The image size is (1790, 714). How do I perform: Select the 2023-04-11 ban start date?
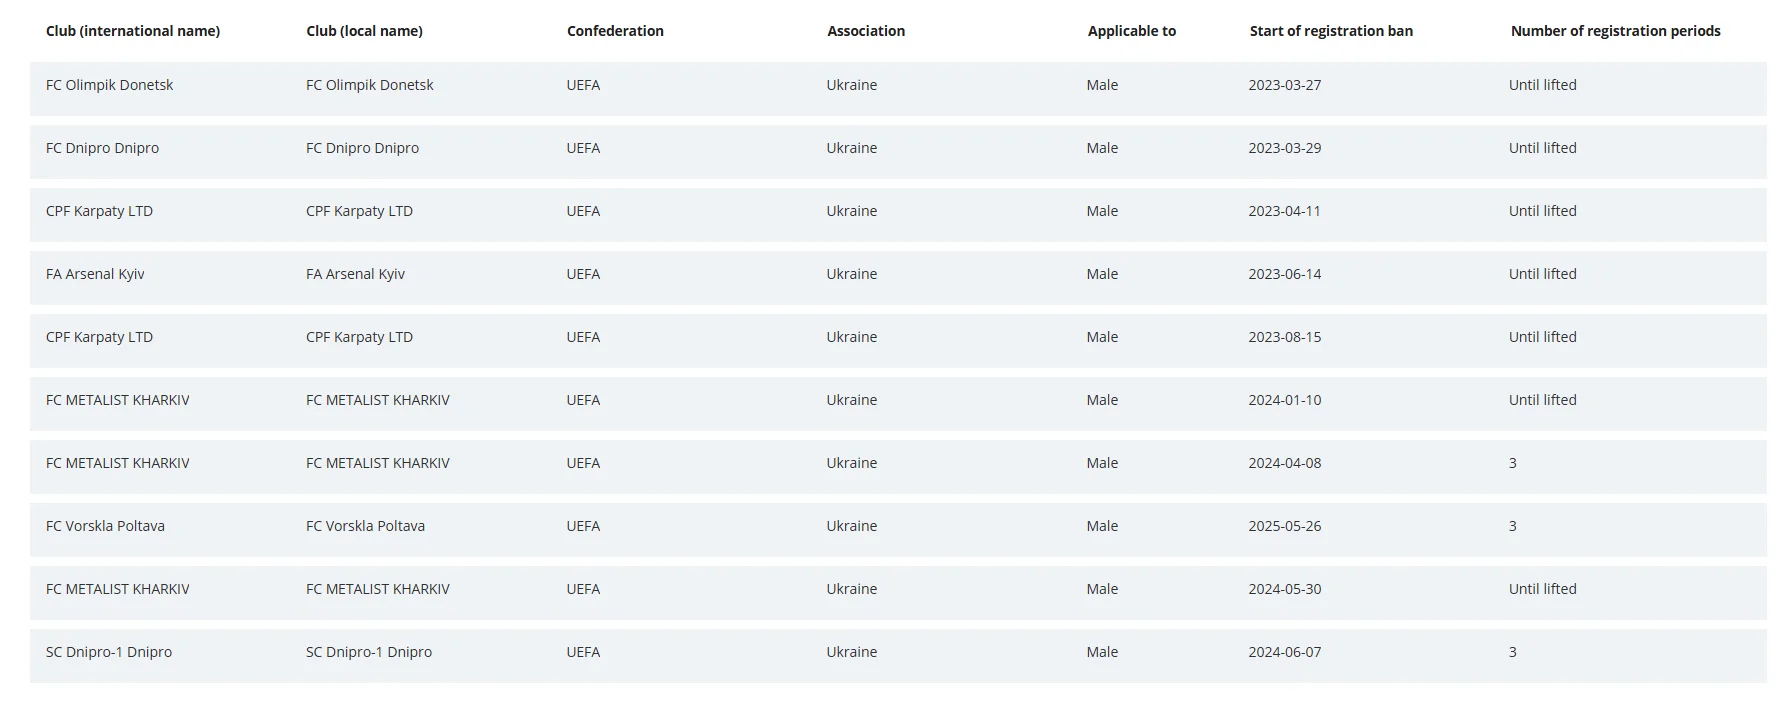click(x=1284, y=211)
